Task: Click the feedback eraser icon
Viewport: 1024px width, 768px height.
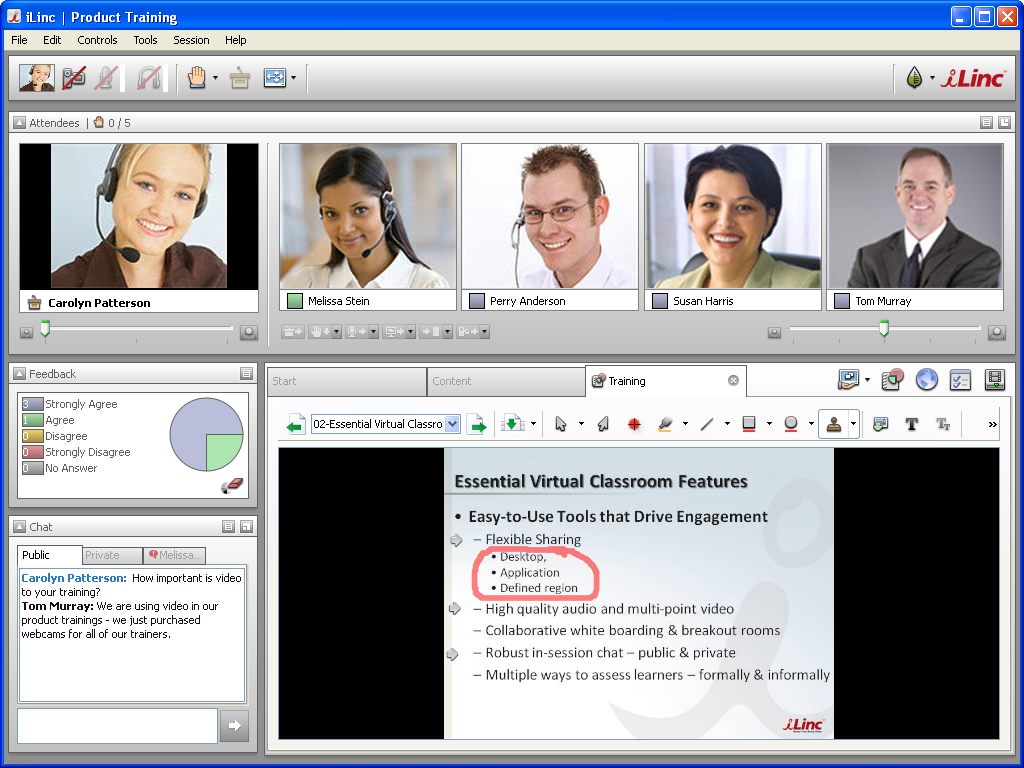Action: point(232,485)
